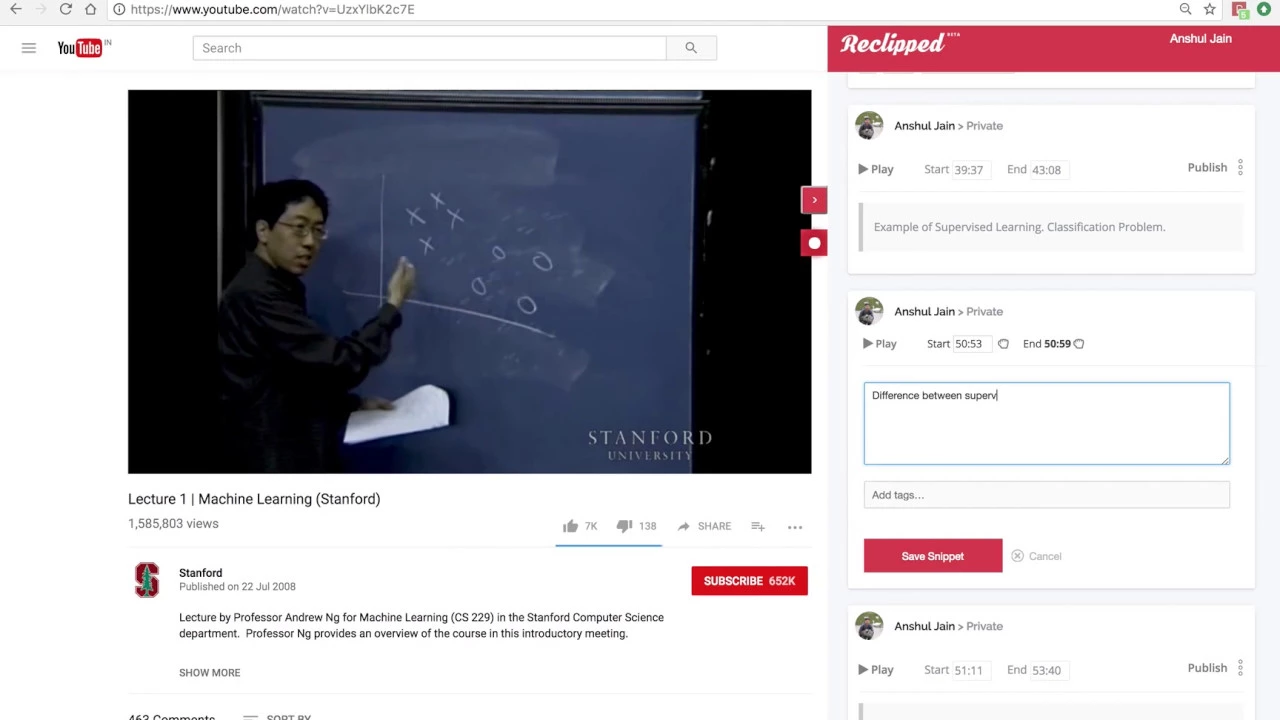Click the Add tags input field
This screenshot has height=720, width=1280.
tap(1047, 495)
